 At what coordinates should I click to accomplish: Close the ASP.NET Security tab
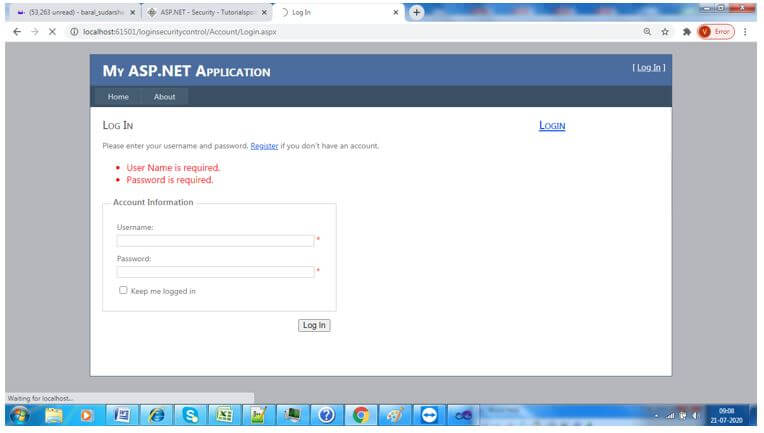click(x=264, y=13)
